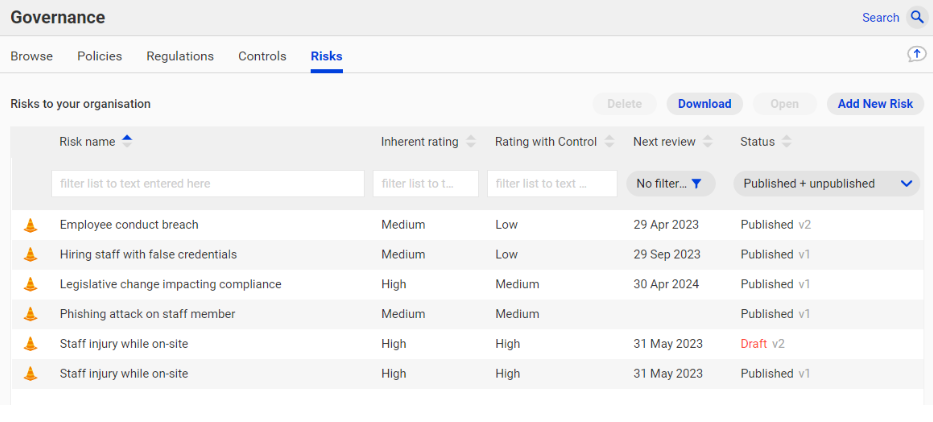Screen dimensions: 933x422
Task: Select the Draft Staff injury row
Action: point(467,344)
